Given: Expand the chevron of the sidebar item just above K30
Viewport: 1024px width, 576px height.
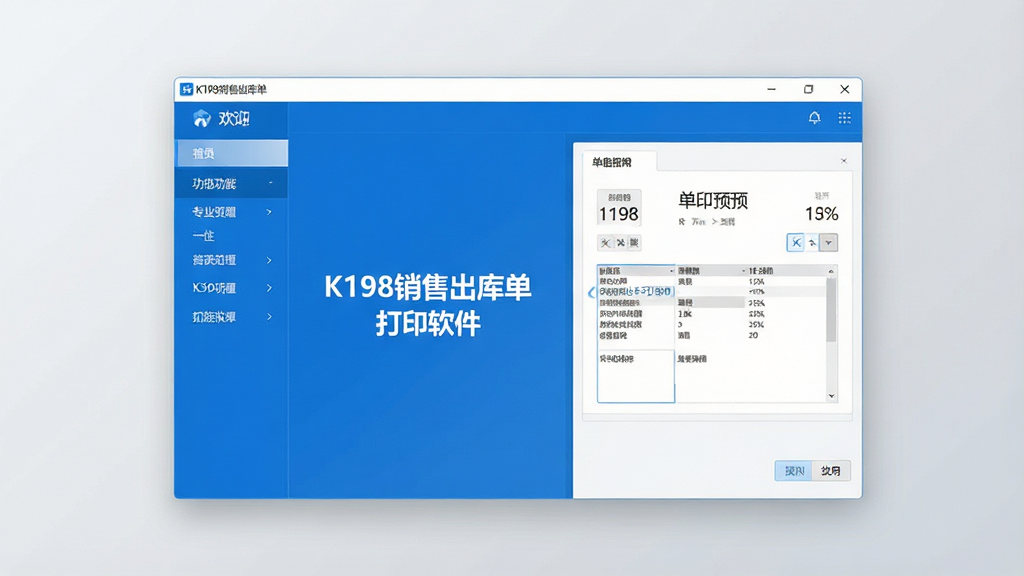Looking at the screenshot, I should click(269, 261).
